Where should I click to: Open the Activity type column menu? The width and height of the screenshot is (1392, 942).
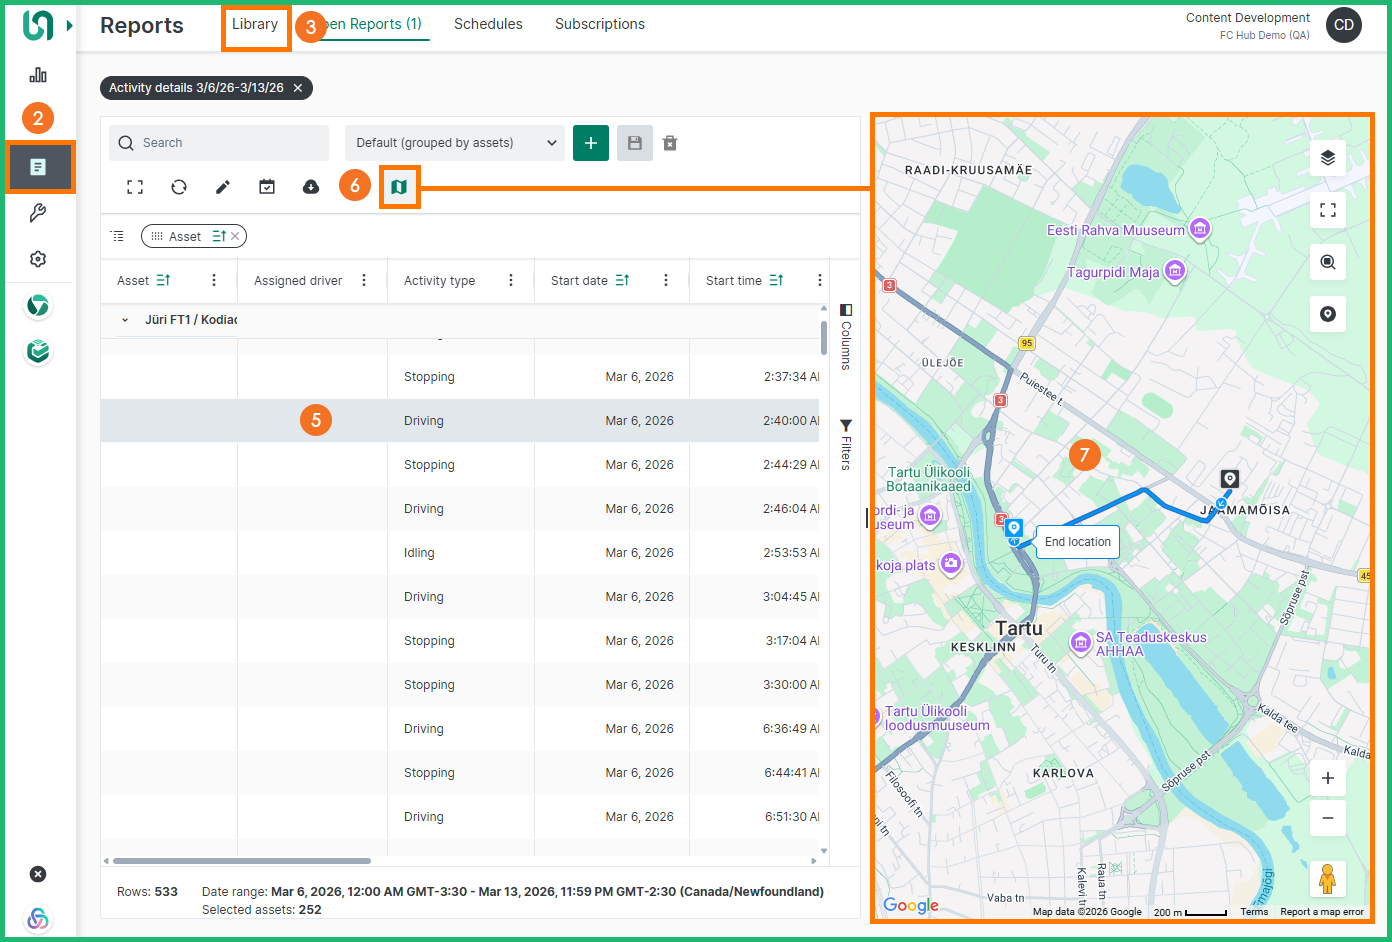pos(511,281)
